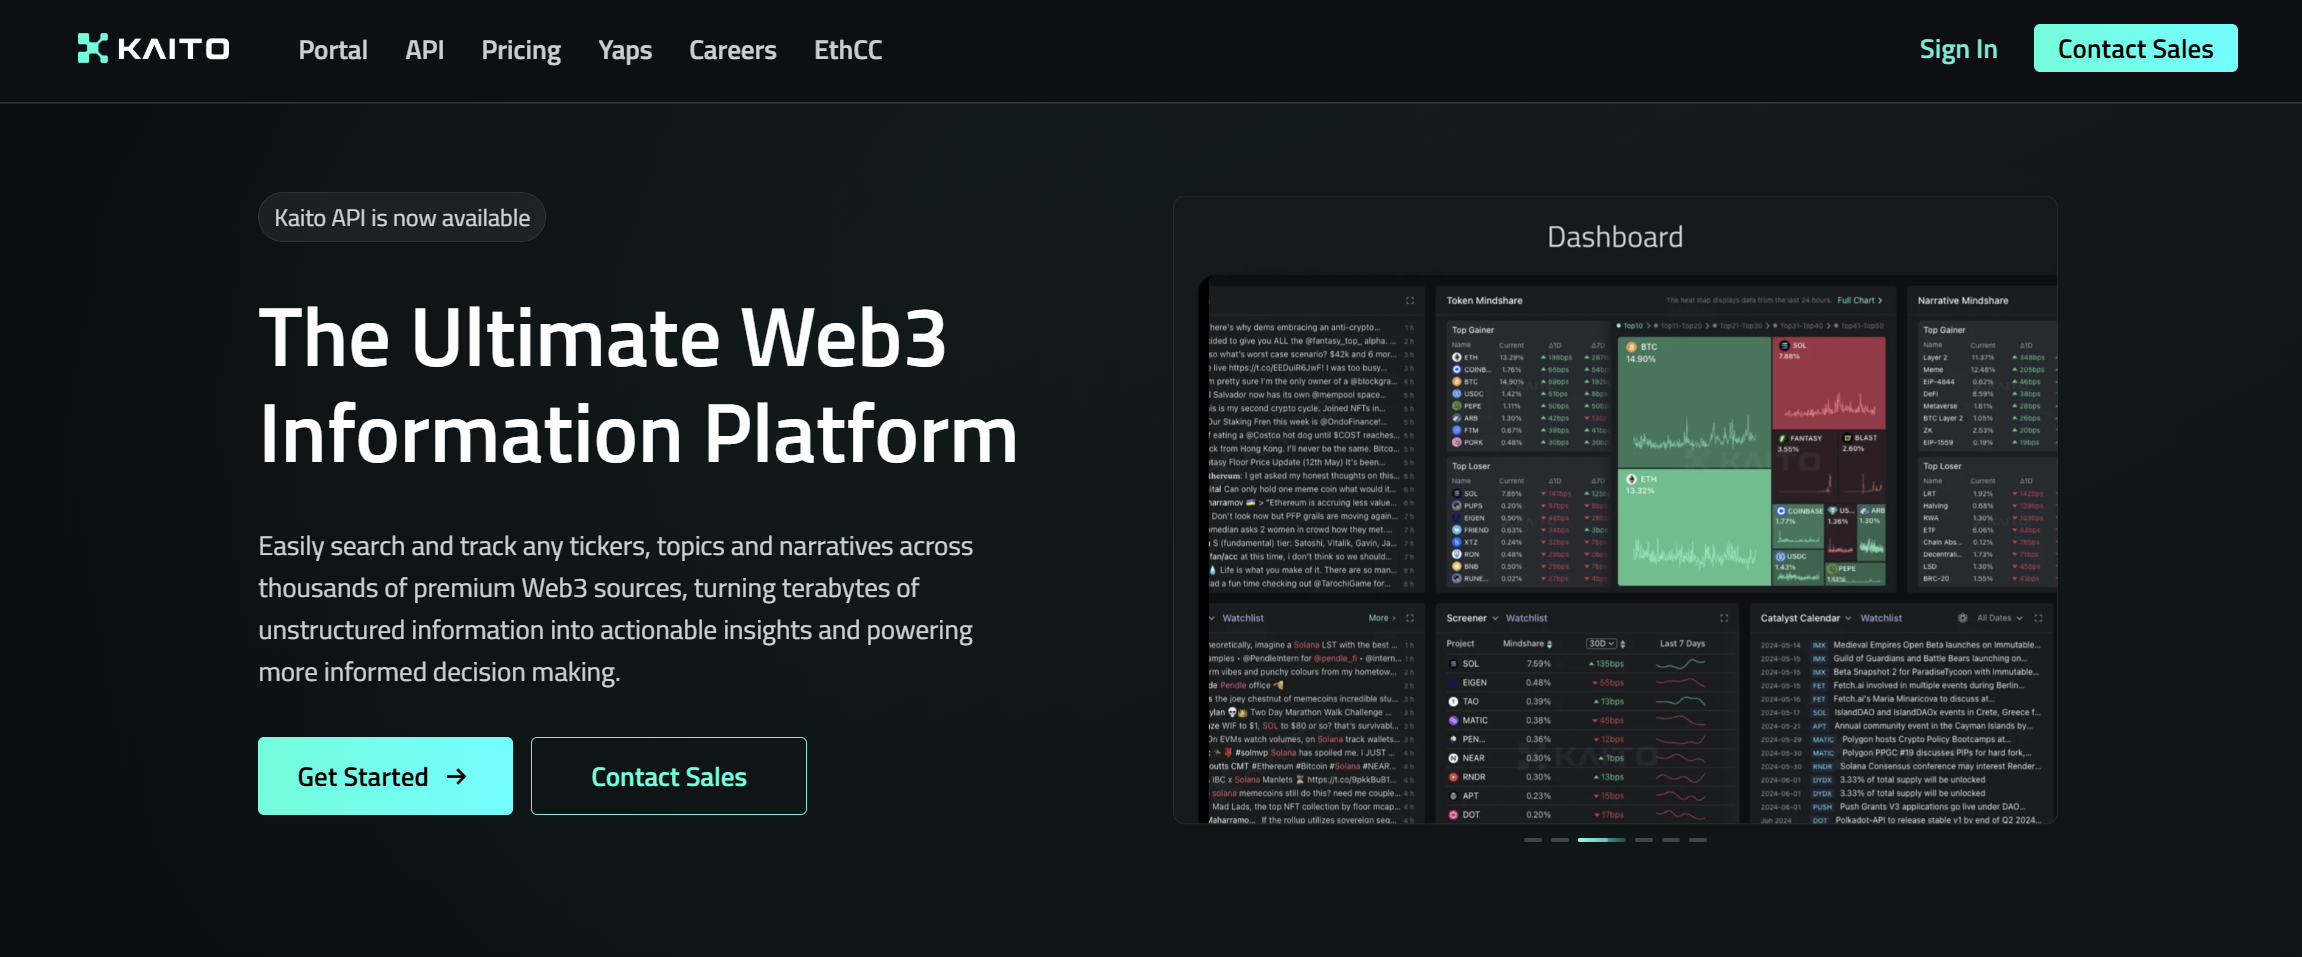The height and width of the screenshot is (957, 2302).
Task: Click the 'Narrative Mindshare' panel title
Action: point(1963,300)
